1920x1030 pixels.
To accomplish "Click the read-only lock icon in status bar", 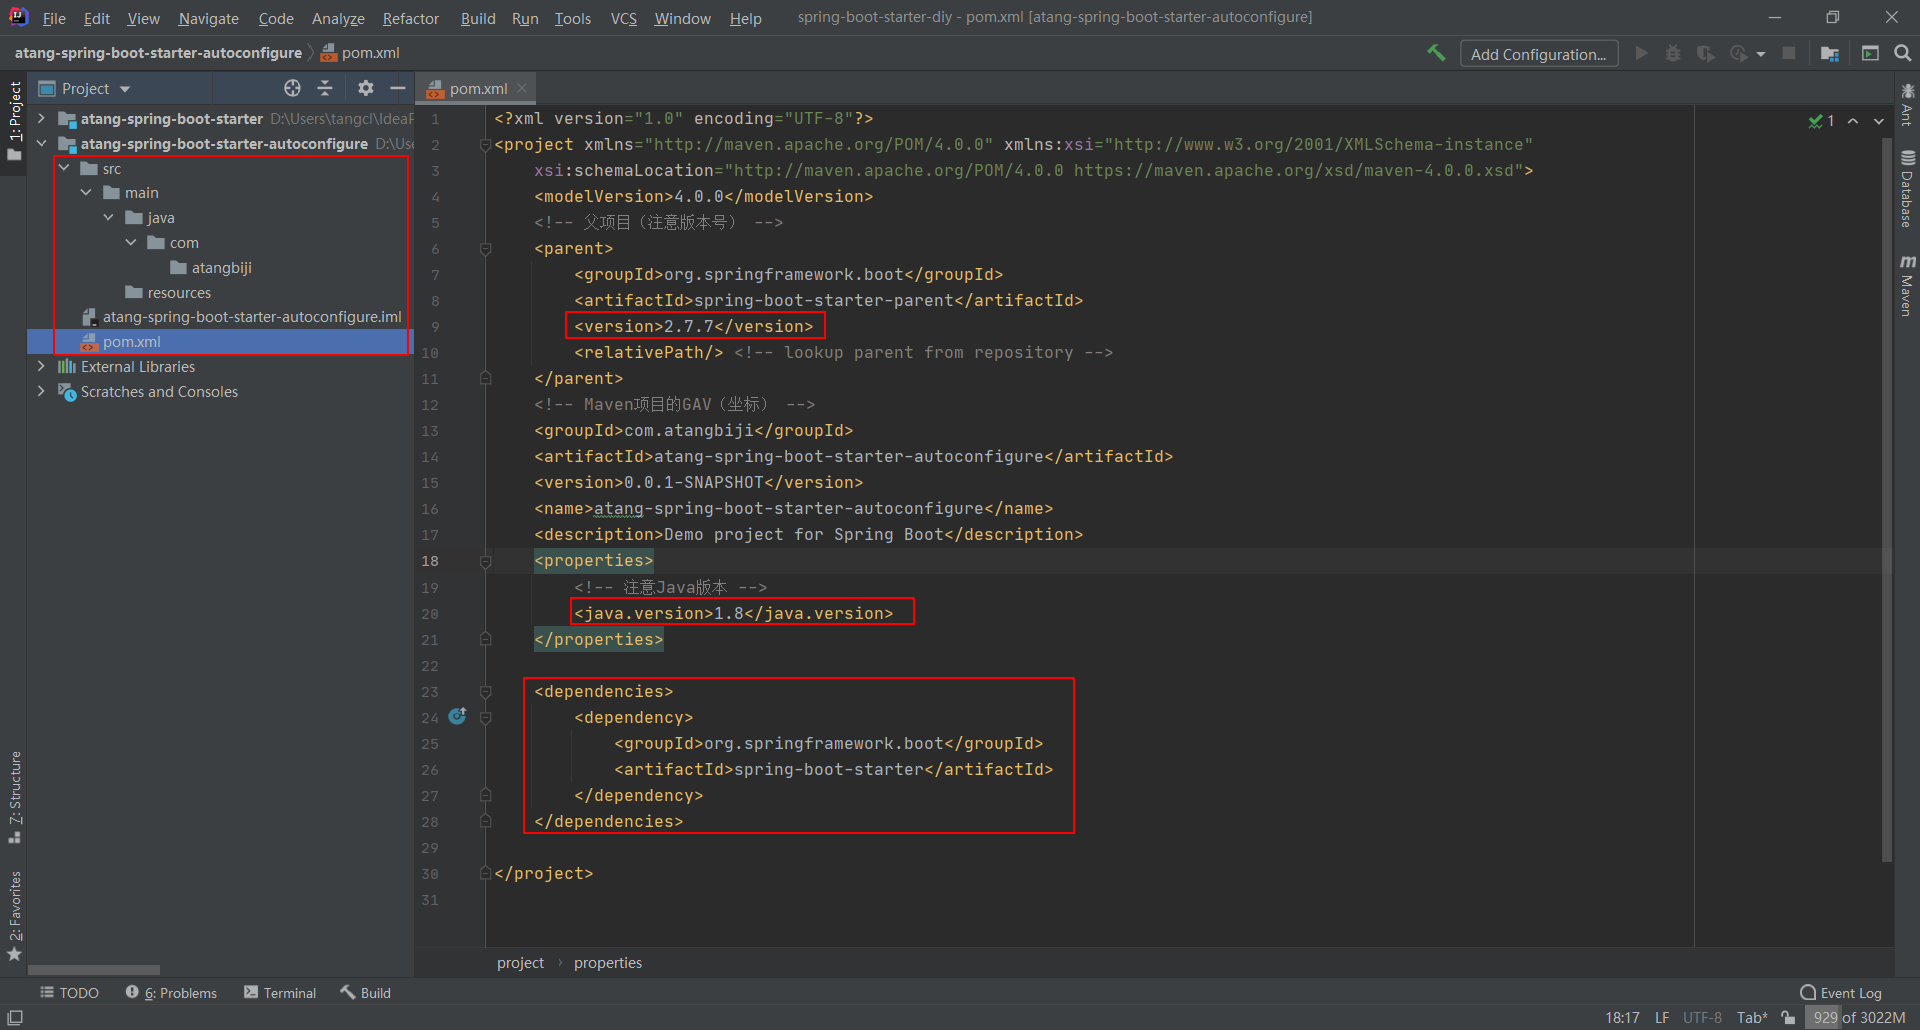I will [1788, 1017].
